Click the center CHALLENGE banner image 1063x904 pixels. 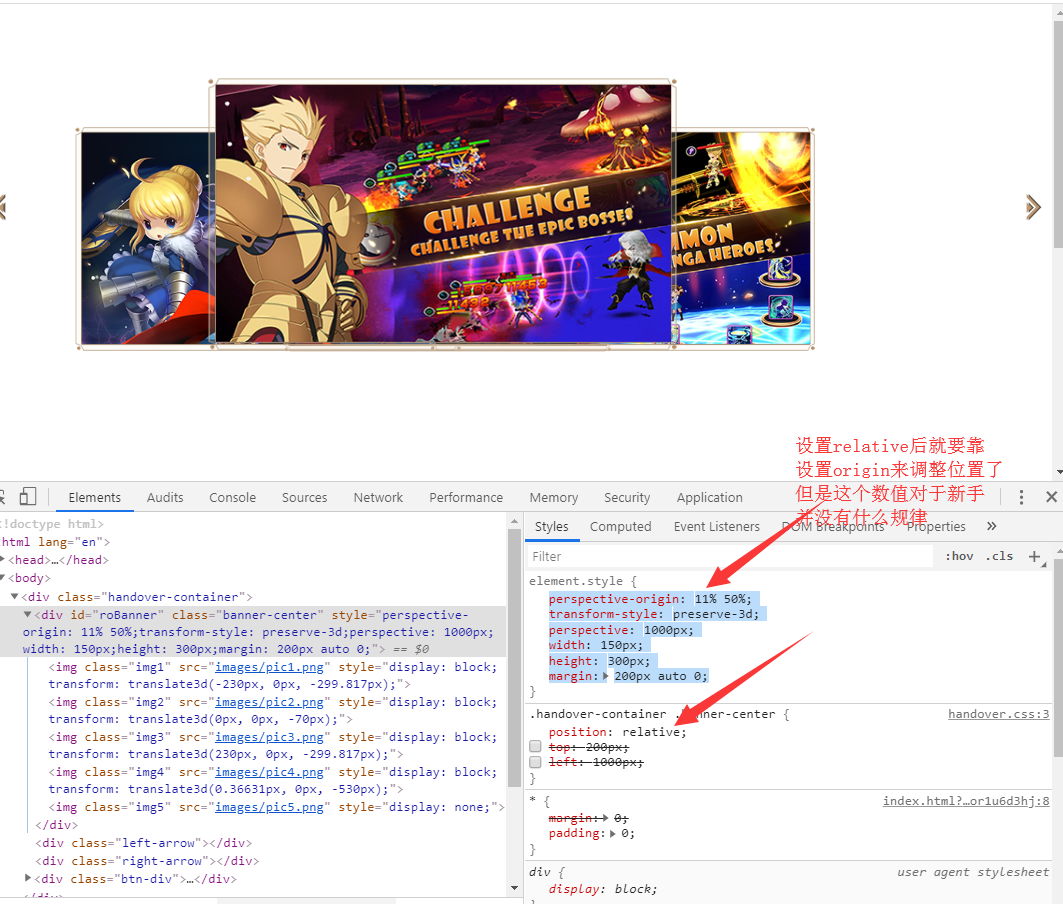[x=443, y=214]
